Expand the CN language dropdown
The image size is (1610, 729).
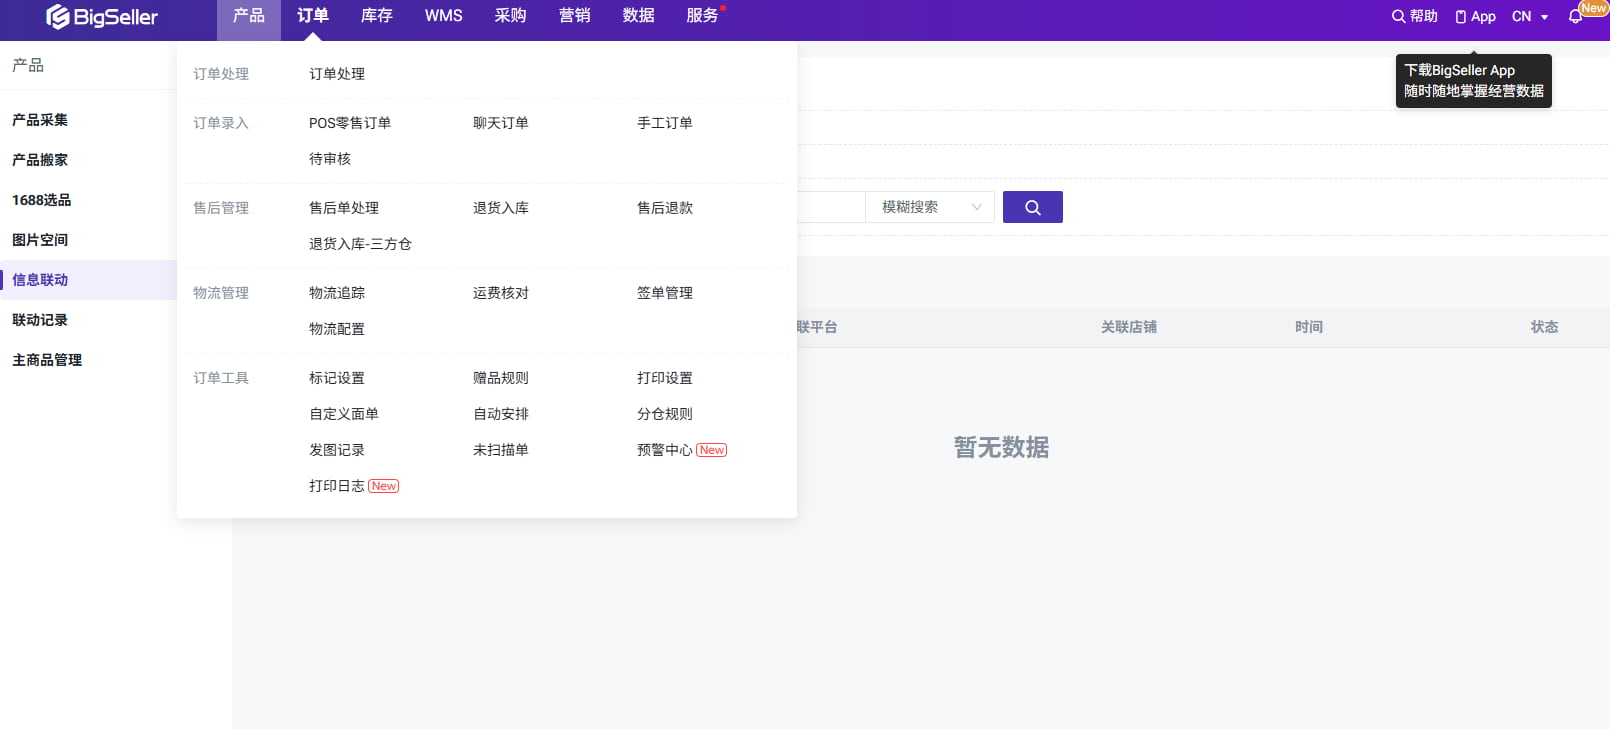(1530, 16)
